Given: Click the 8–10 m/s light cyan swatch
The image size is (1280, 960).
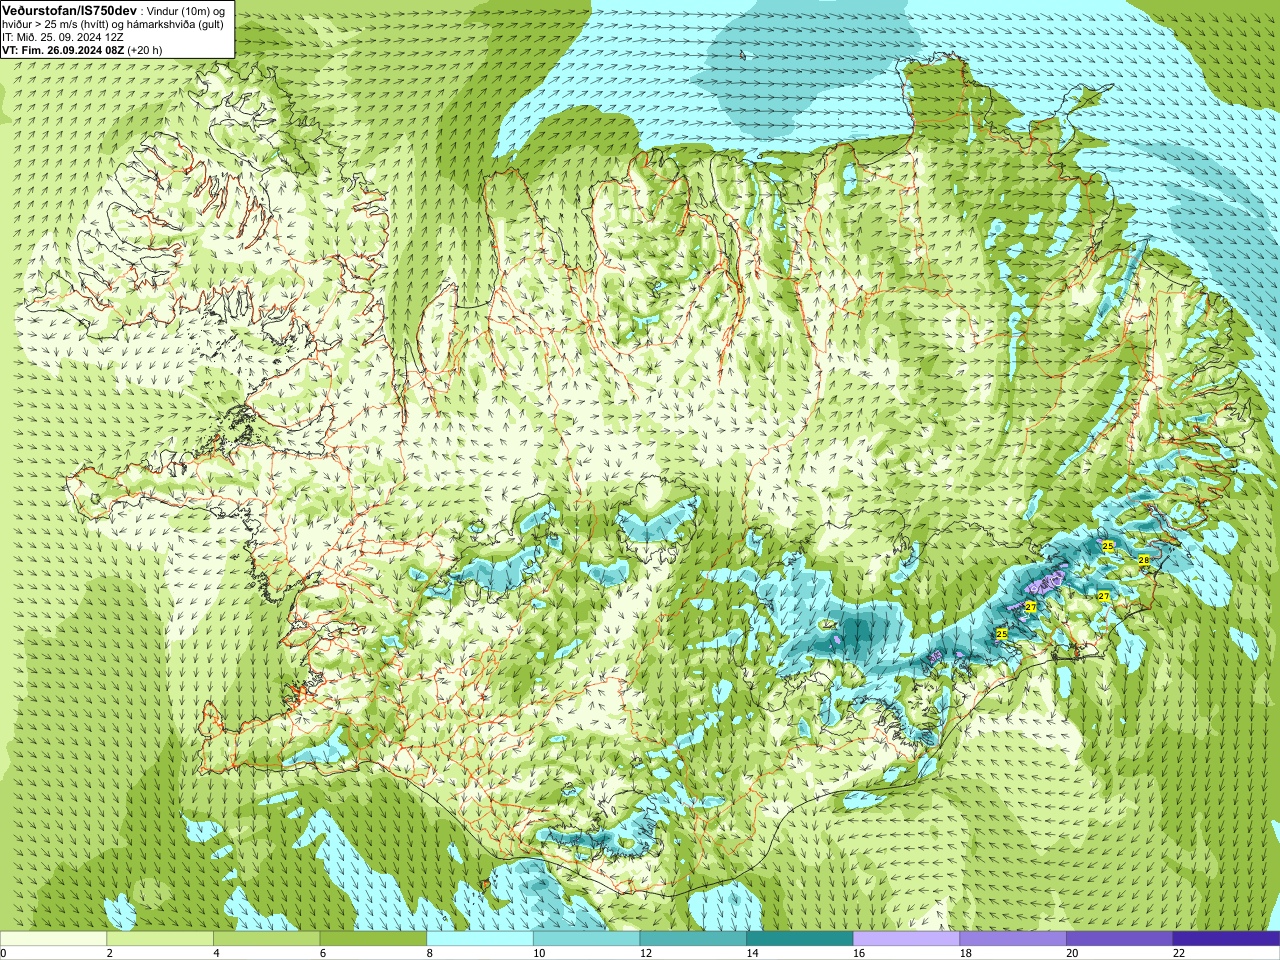Looking at the screenshot, I should [x=480, y=939].
